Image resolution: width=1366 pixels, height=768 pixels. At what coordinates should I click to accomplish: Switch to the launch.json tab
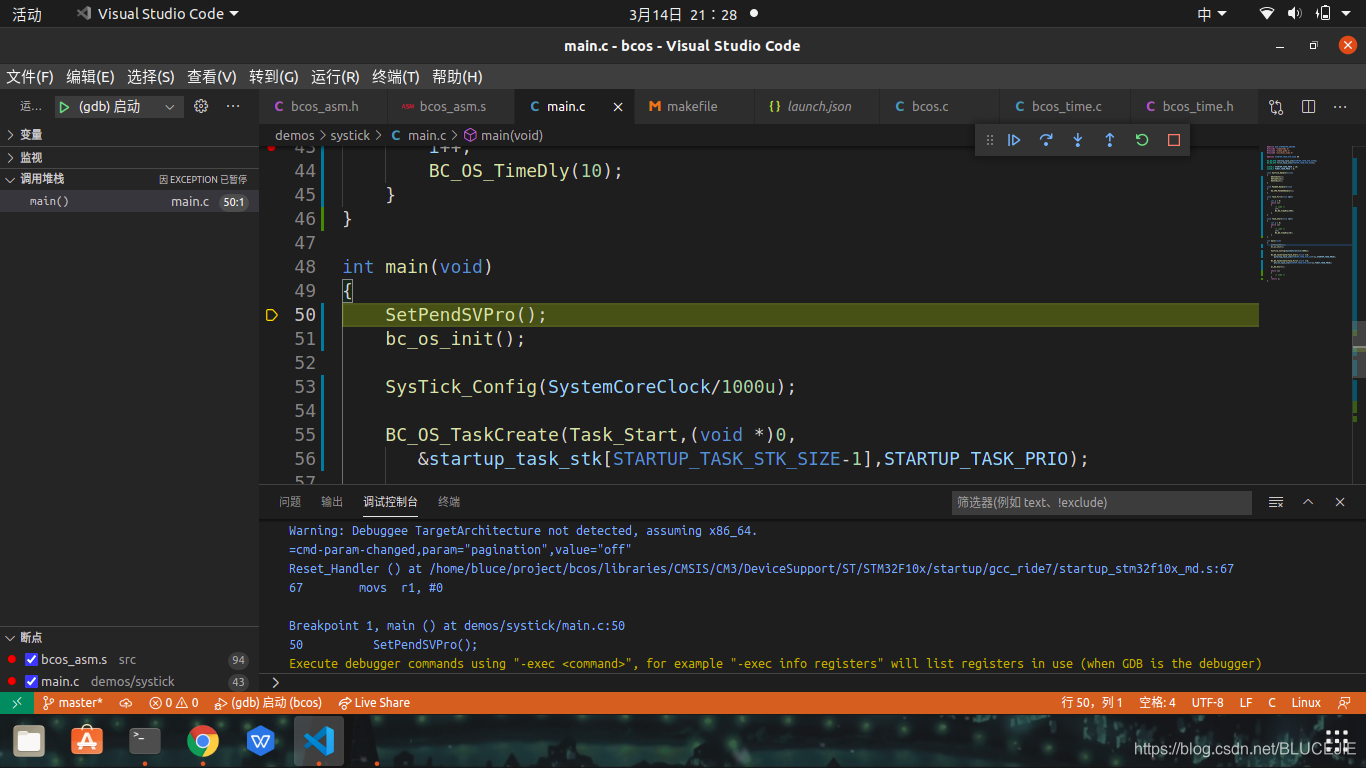(819, 106)
